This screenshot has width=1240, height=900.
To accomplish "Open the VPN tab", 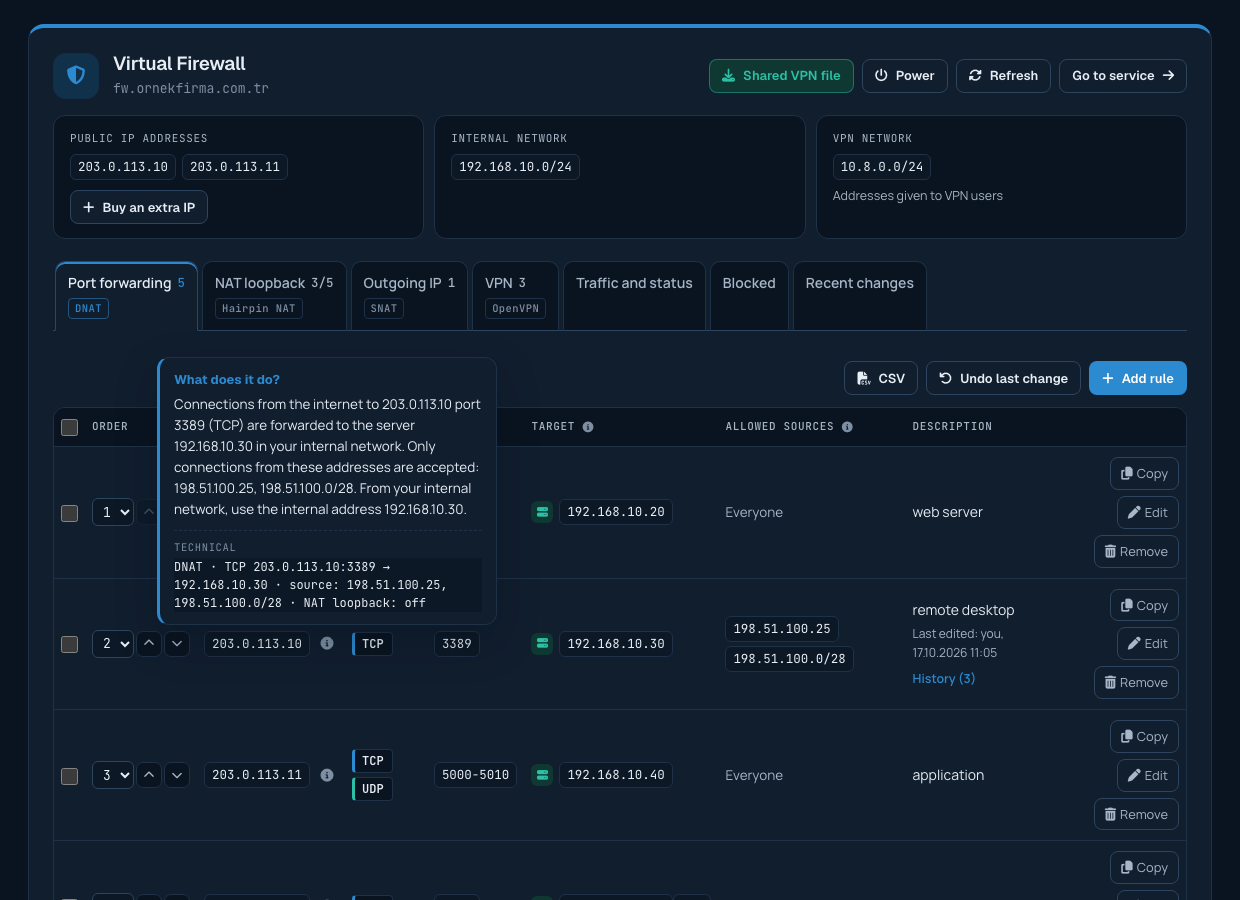I will [x=516, y=296].
